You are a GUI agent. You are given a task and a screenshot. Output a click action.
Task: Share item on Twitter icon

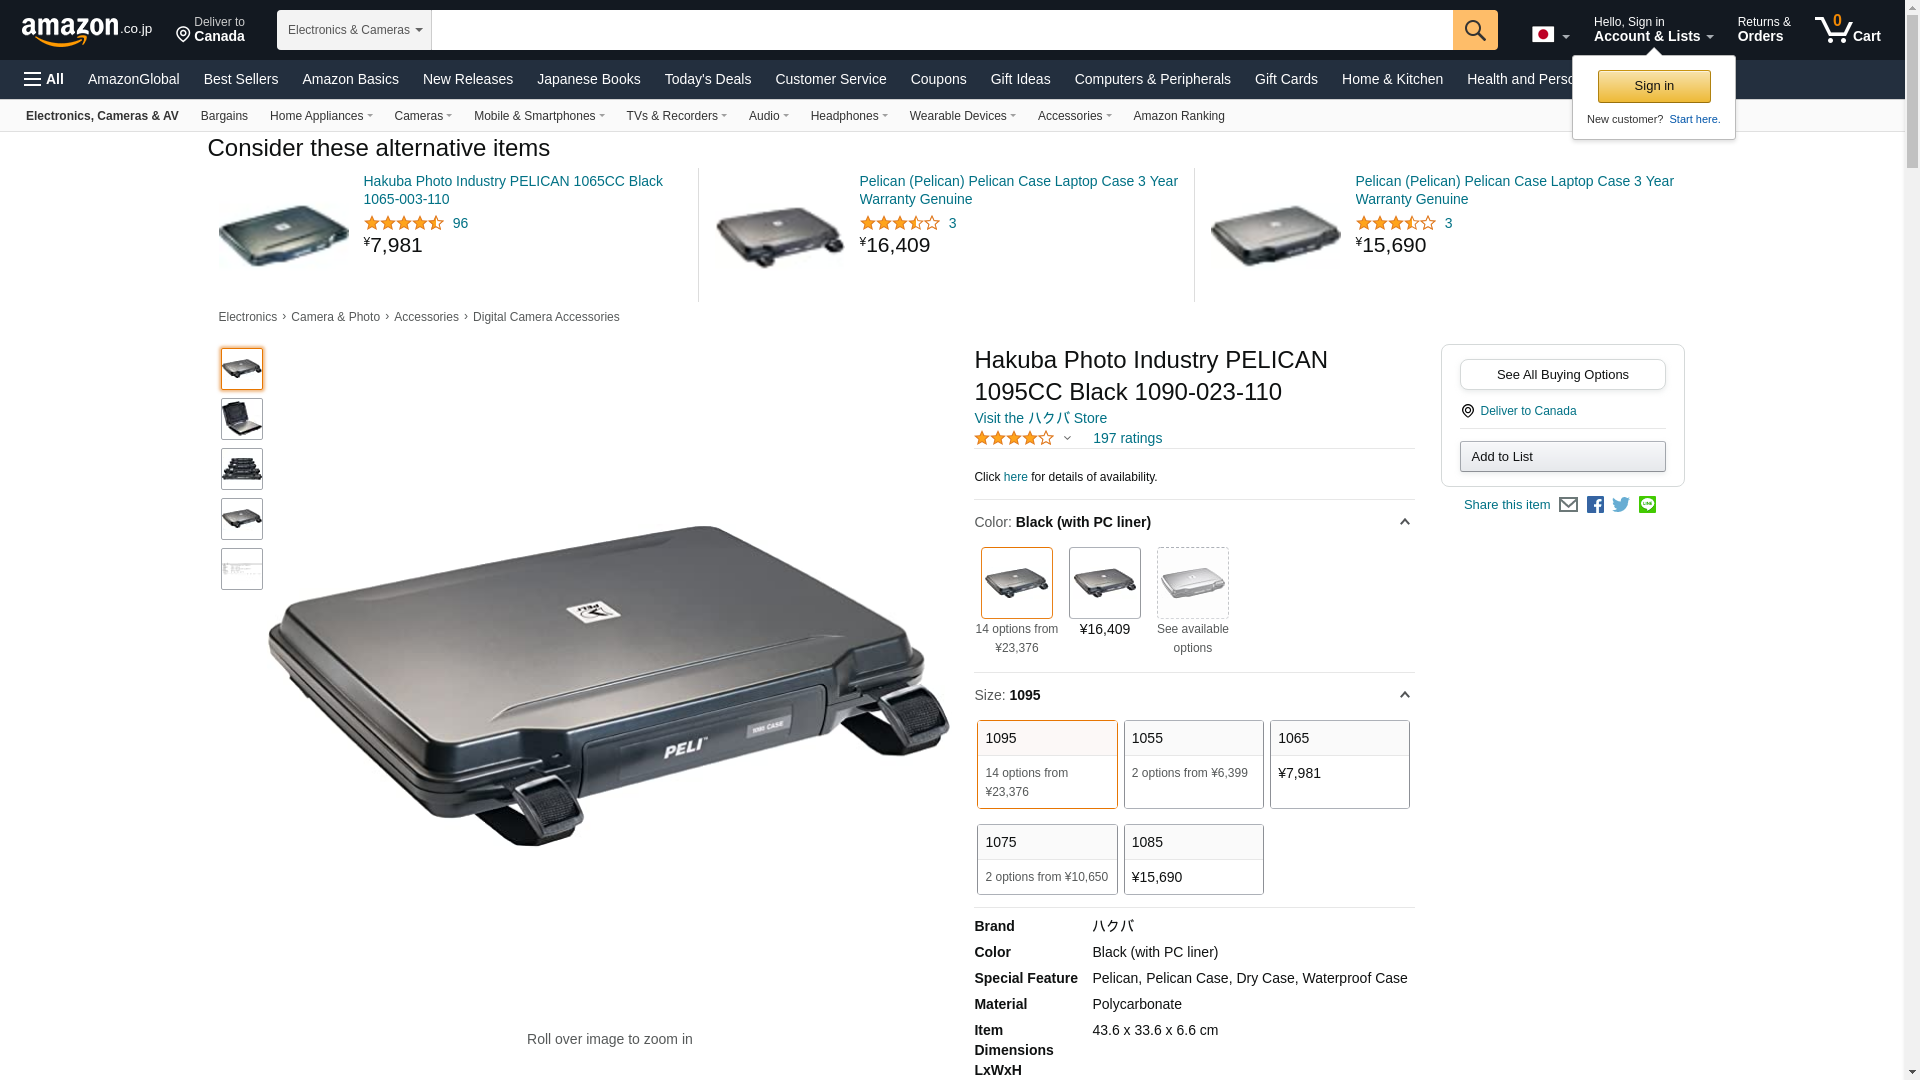(x=1621, y=505)
